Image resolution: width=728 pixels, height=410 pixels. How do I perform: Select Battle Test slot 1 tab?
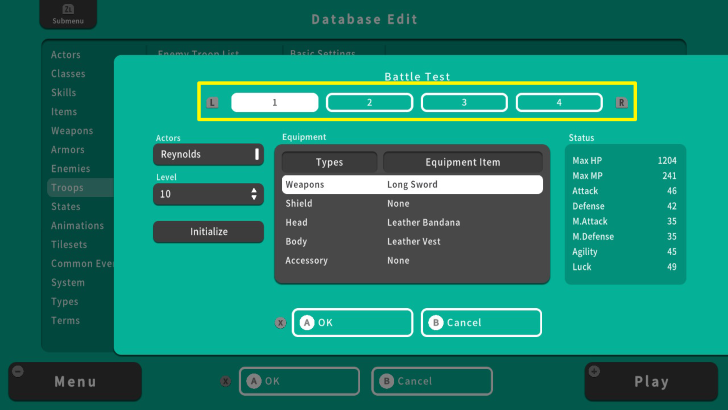tap(275, 102)
